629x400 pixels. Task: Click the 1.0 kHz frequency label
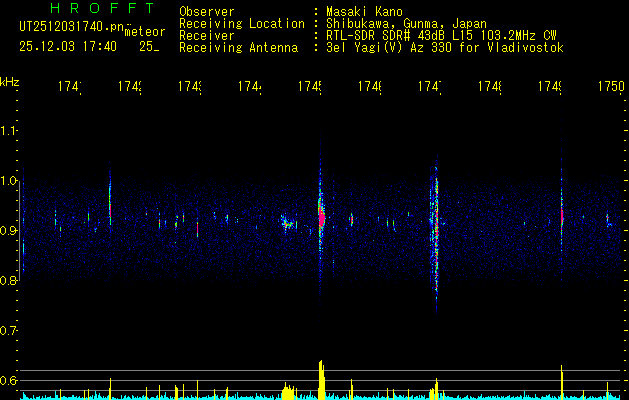click(x=9, y=181)
